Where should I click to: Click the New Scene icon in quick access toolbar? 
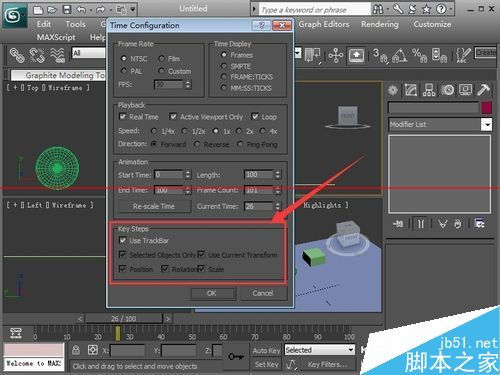coord(38,10)
